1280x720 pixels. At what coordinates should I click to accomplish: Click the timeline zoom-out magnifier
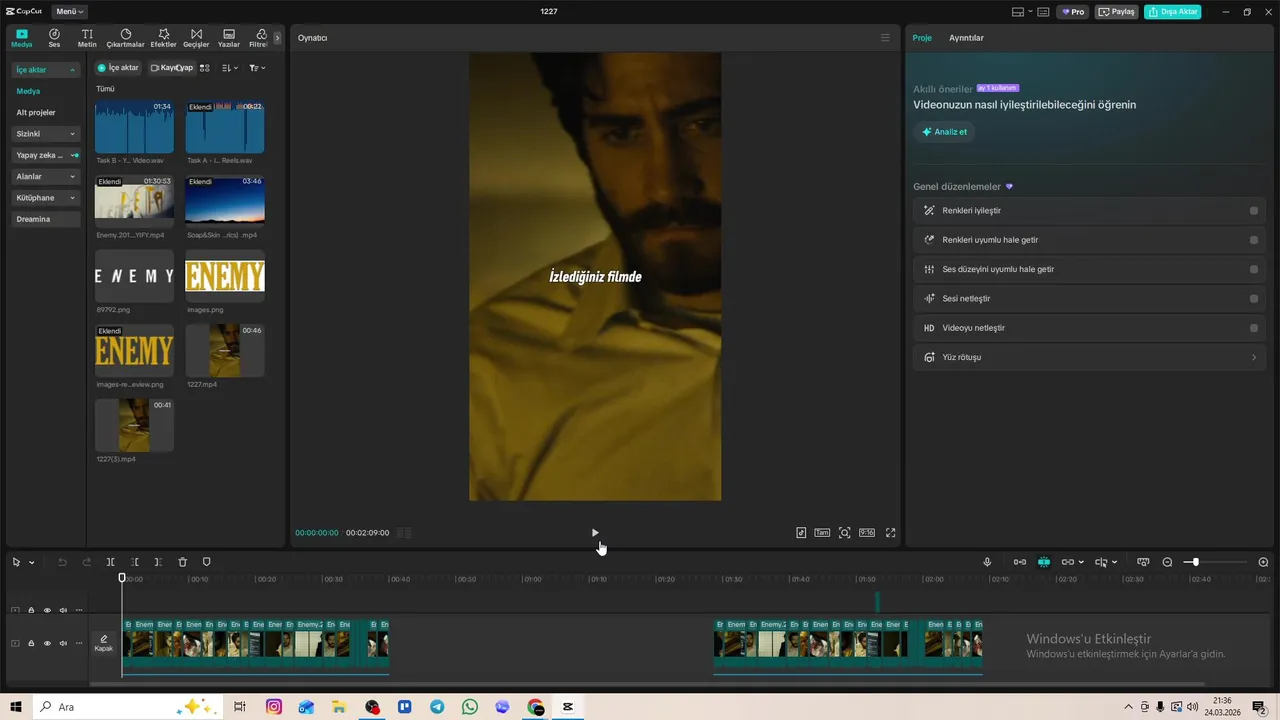(1167, 562)
